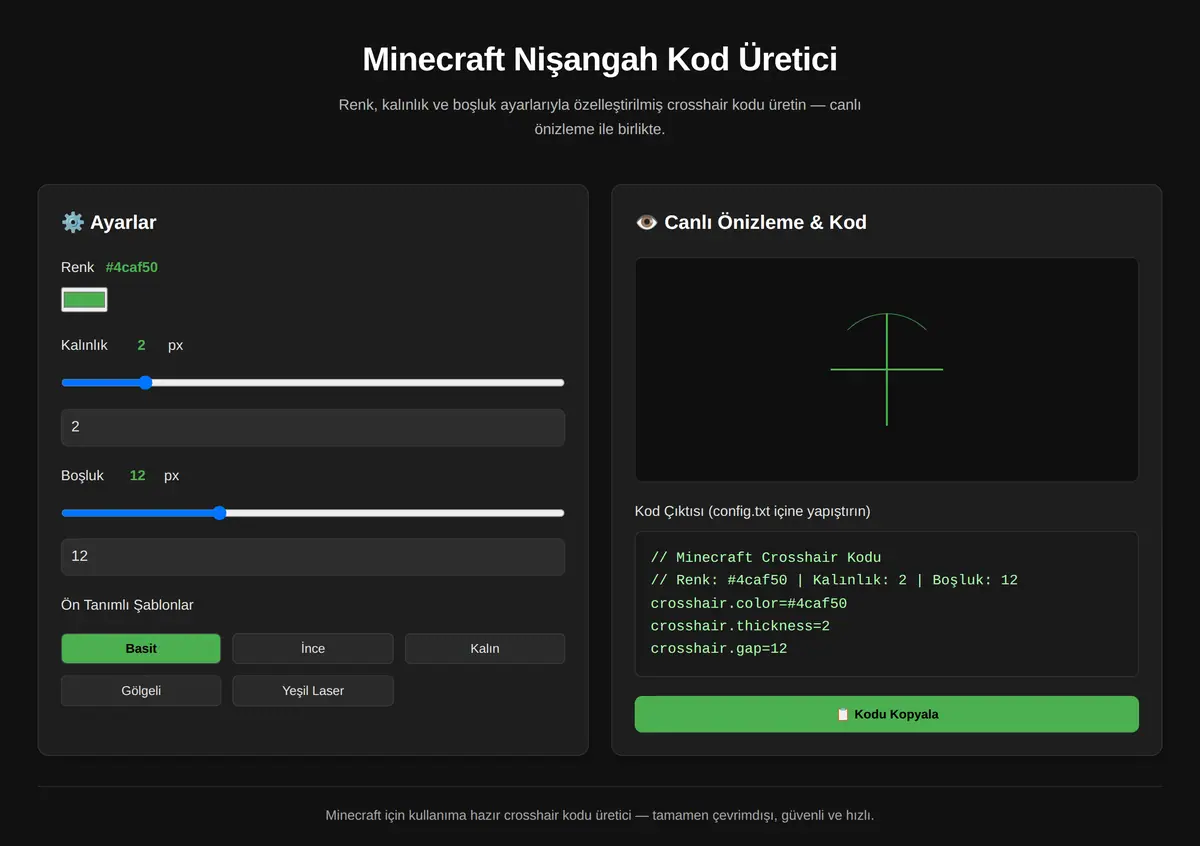Apply the Gölgeli preset
1200x846 pixels.
pyautogui.click(x=141, y=690)
